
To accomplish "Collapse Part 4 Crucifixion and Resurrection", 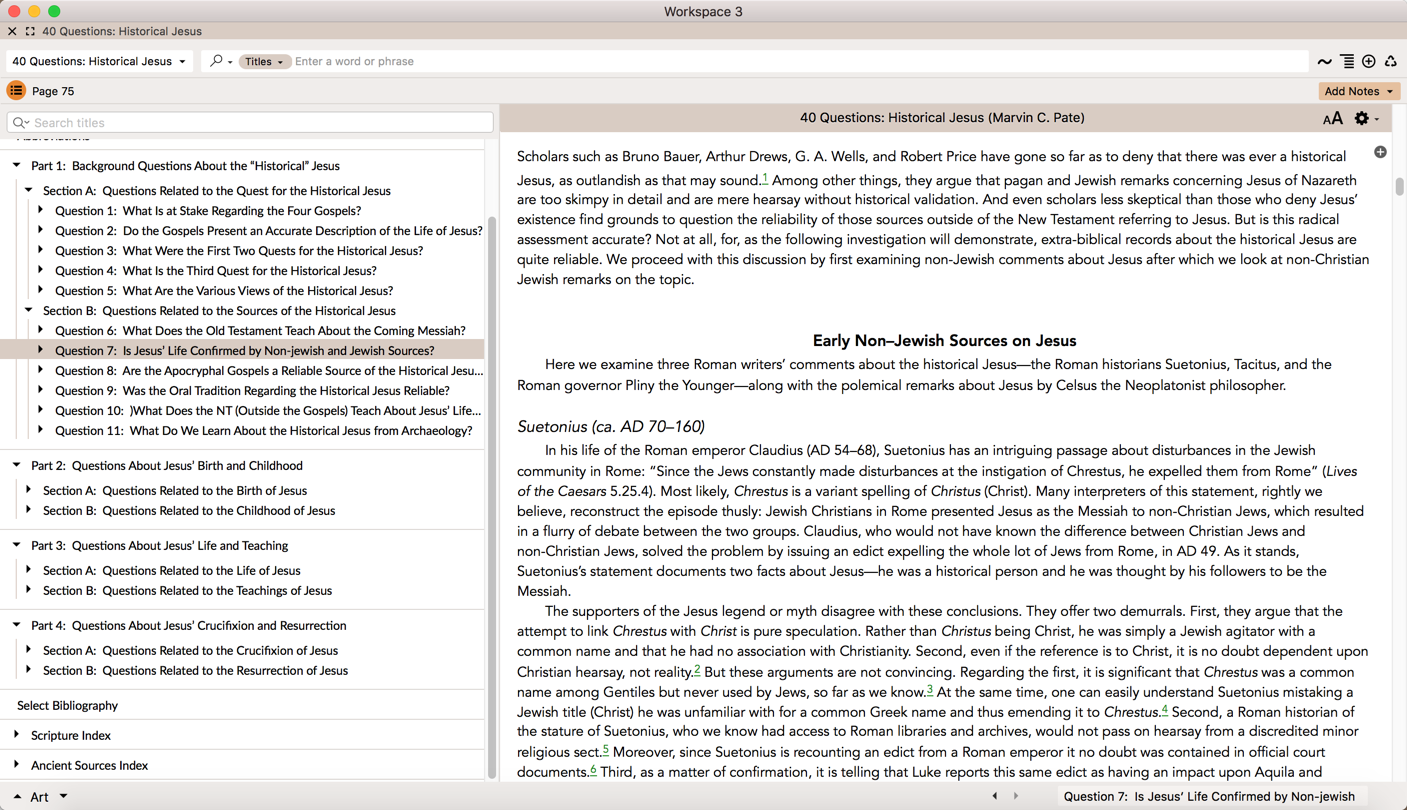I will pyautogui.click(x=17, y=626).
